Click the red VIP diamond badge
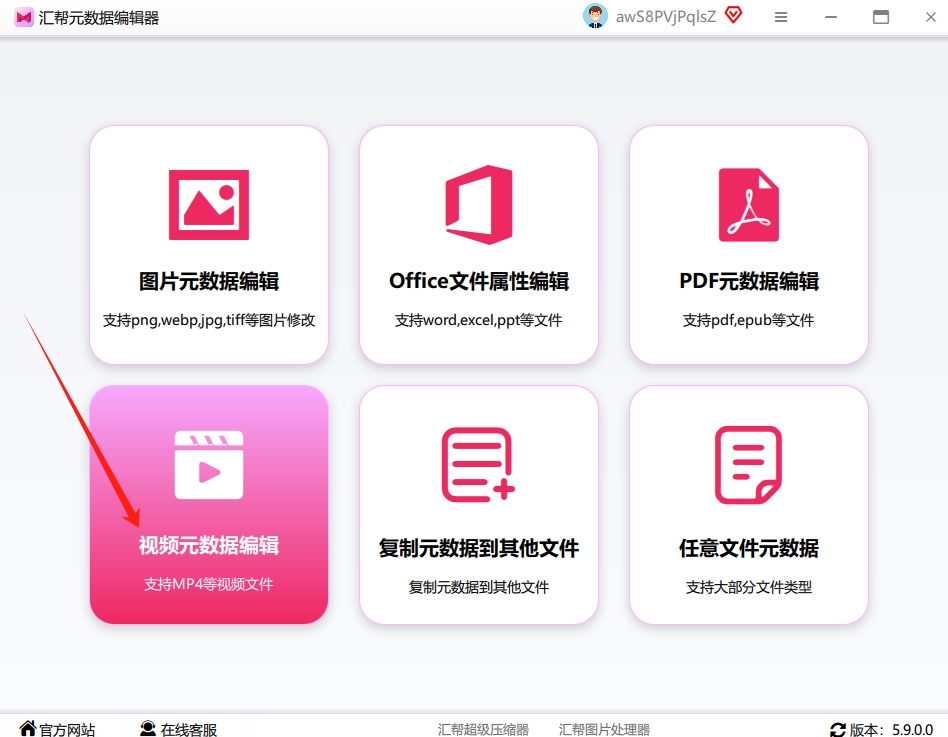The width and height of the screenshot is (948, 737). pos(733,15)
